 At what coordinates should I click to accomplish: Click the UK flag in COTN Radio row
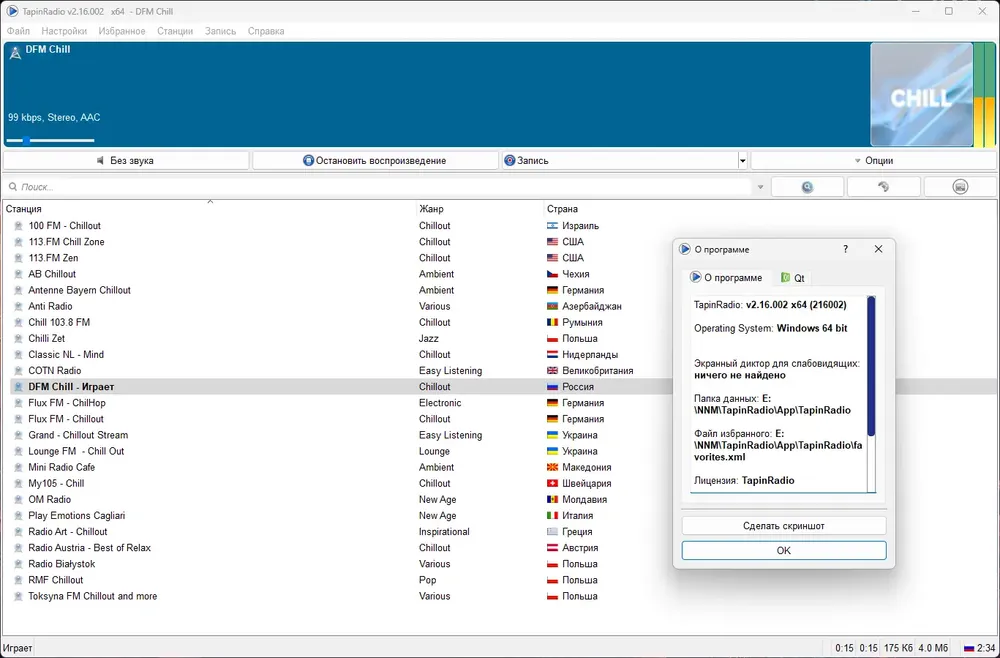tap(552, 370)
